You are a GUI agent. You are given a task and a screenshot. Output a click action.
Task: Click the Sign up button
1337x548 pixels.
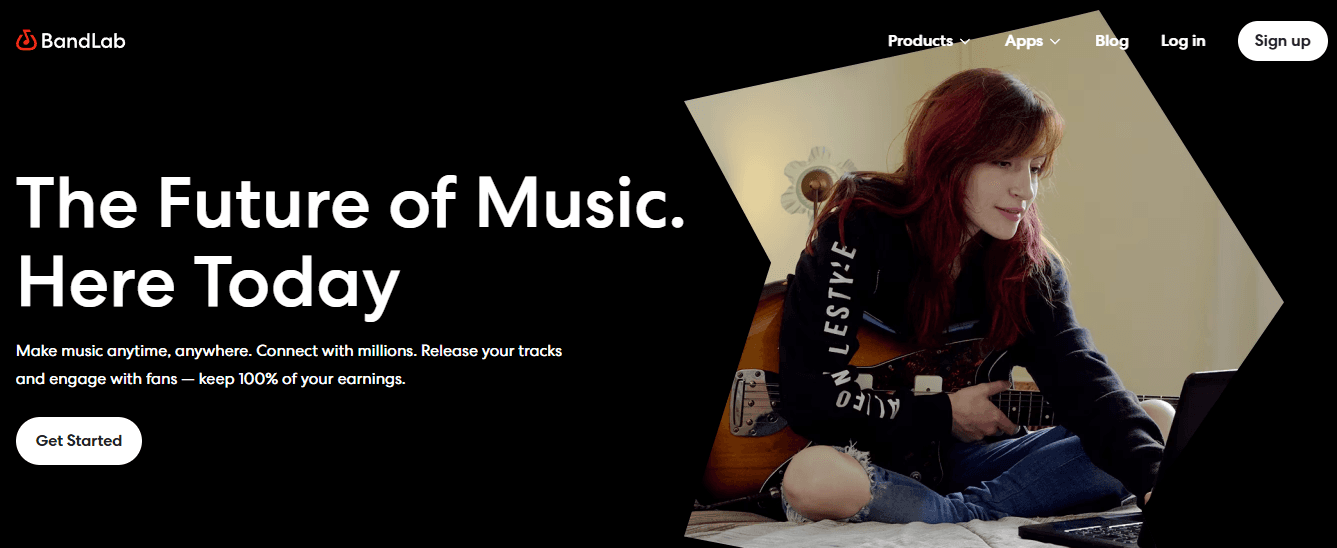point(1282,41)
